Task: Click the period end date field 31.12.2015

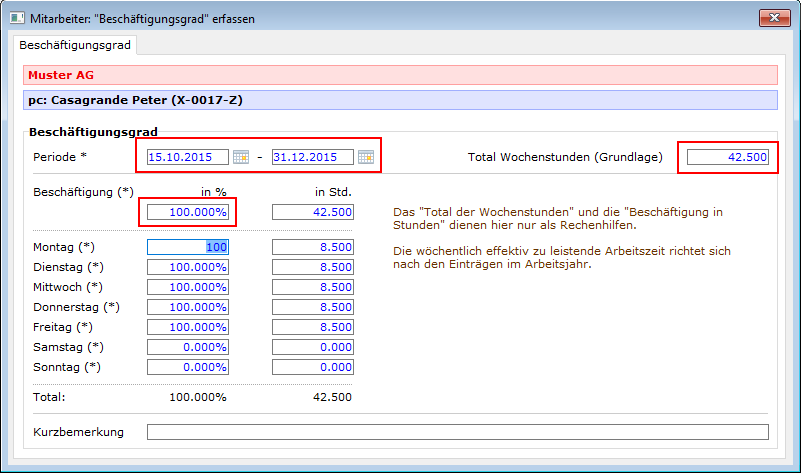Action: [312, 157]
